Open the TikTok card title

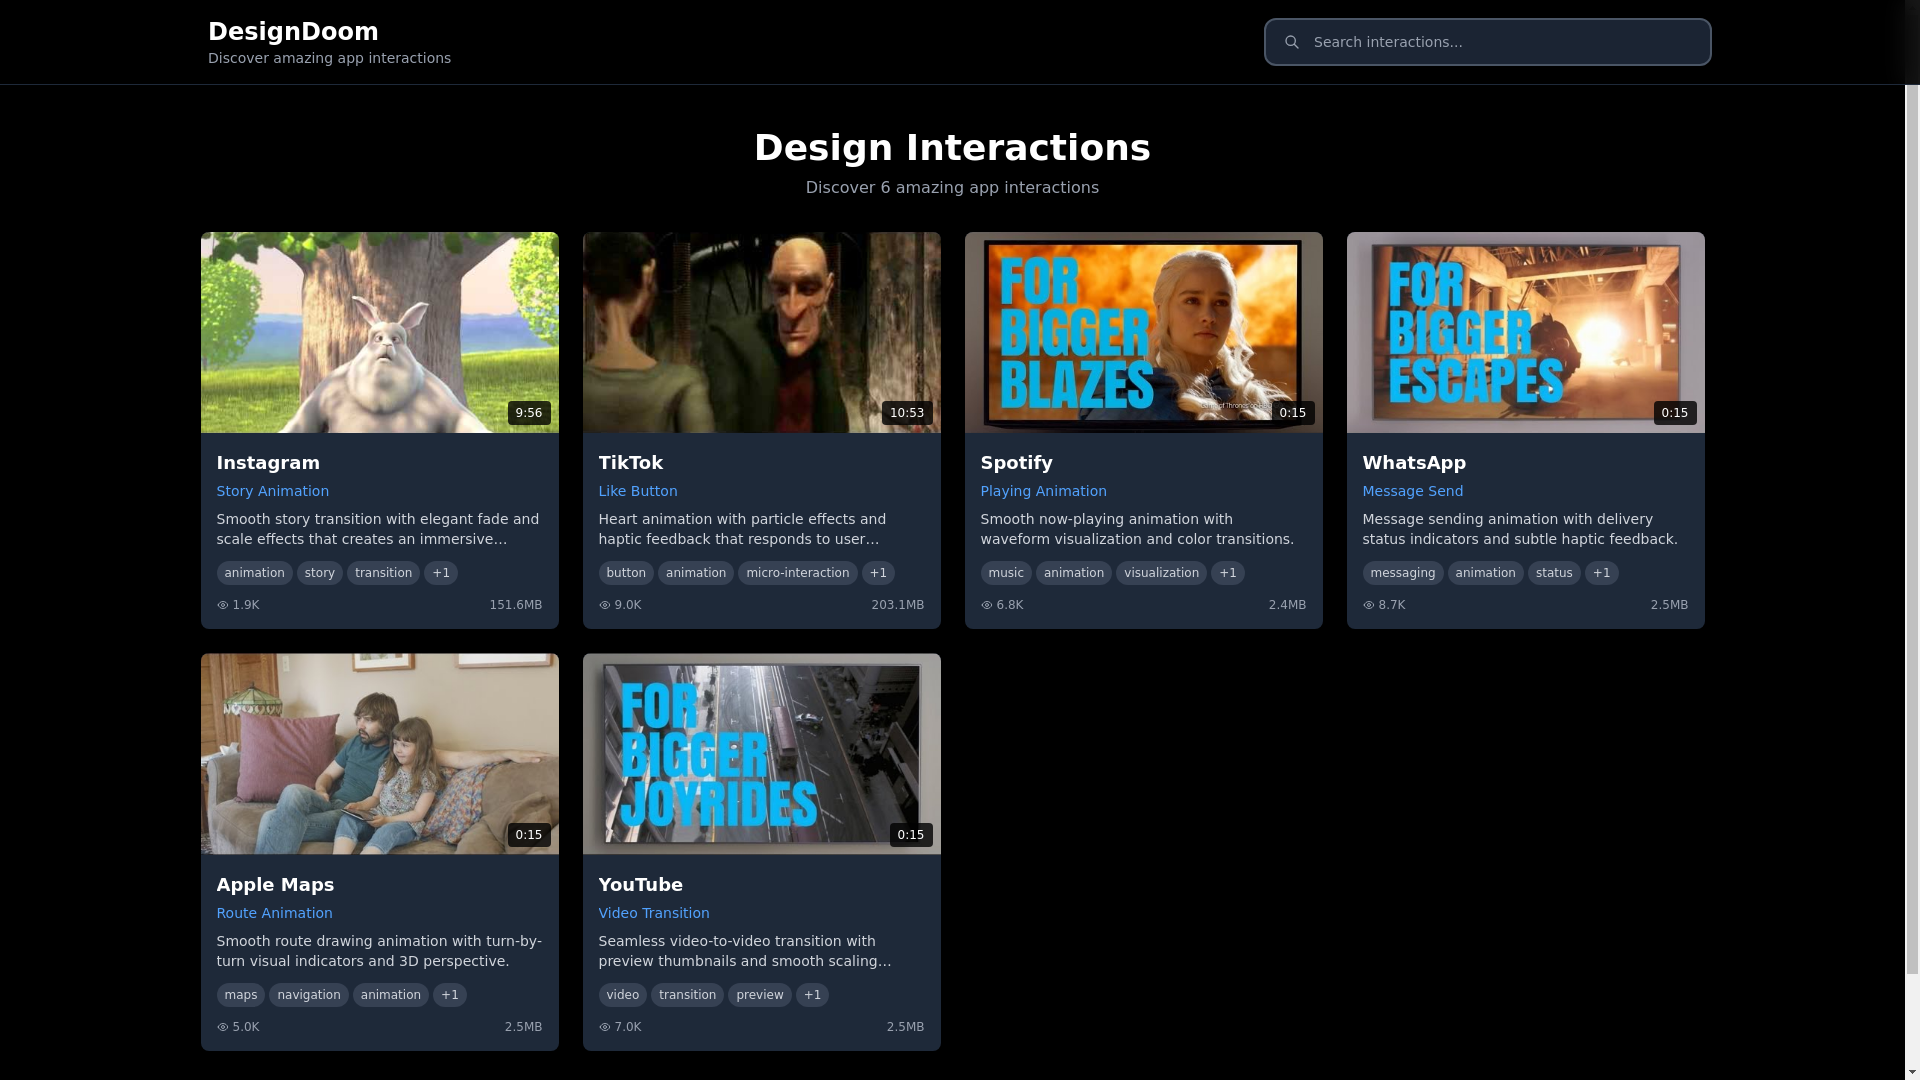631,463
